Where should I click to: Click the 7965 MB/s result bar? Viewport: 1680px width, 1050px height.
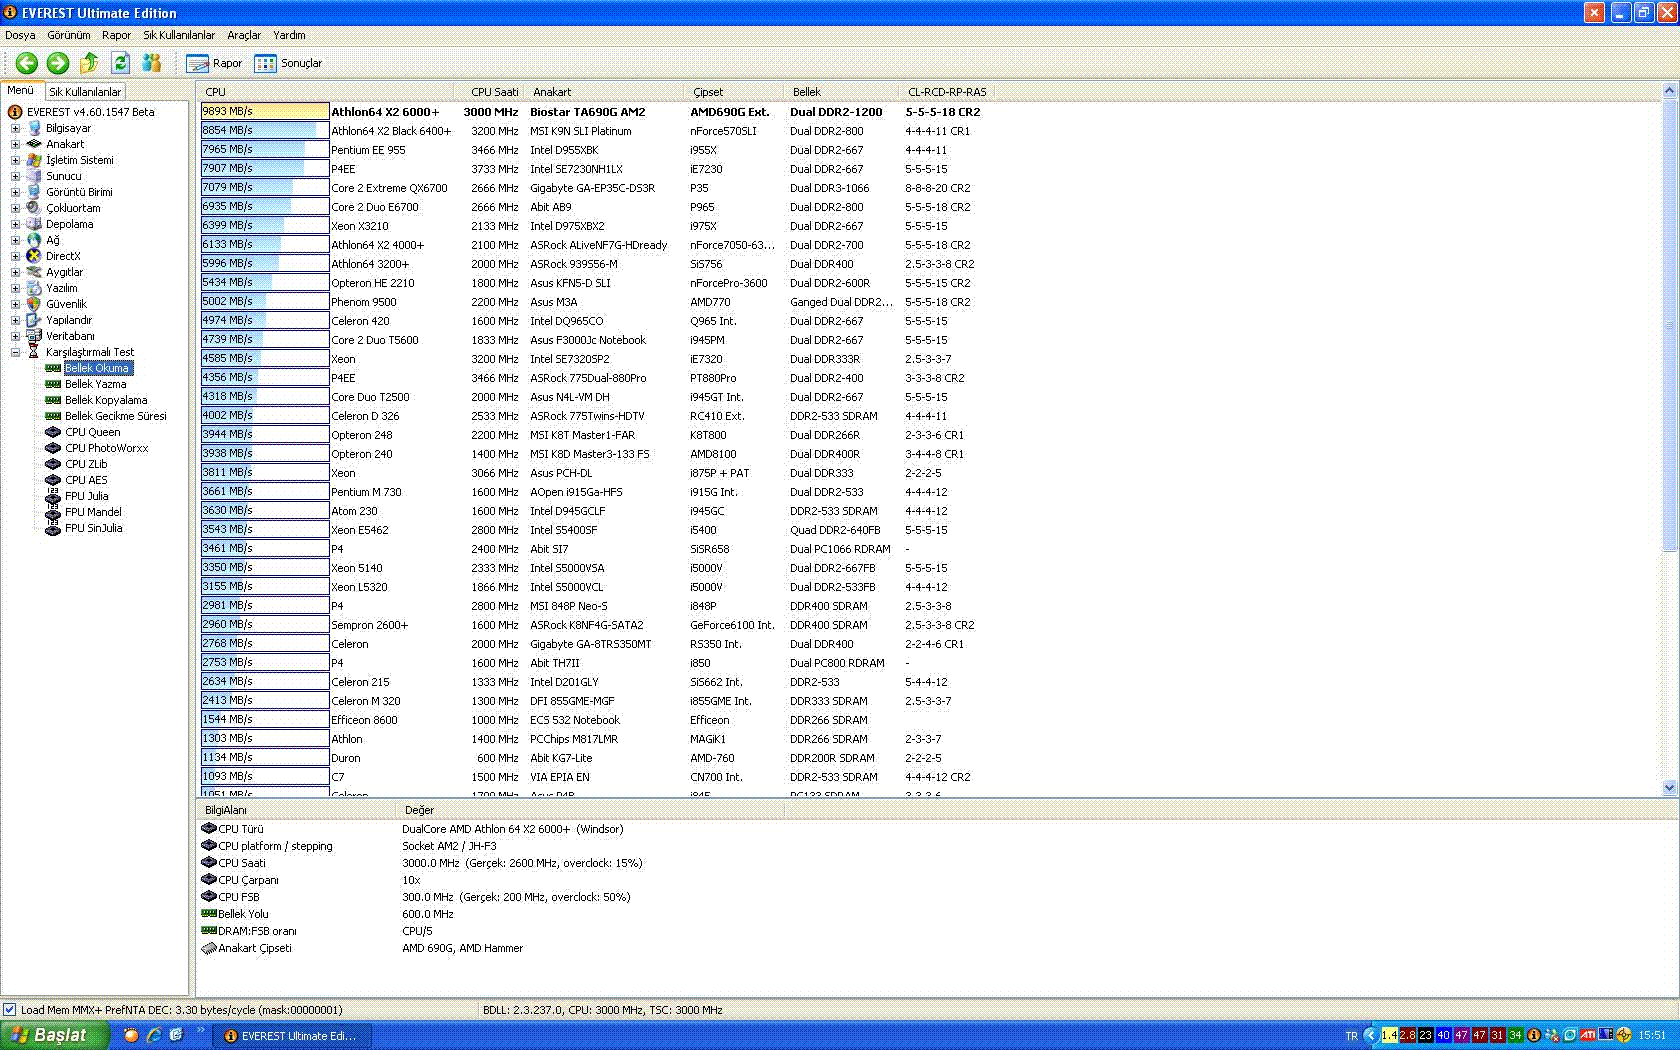point(265,149)
